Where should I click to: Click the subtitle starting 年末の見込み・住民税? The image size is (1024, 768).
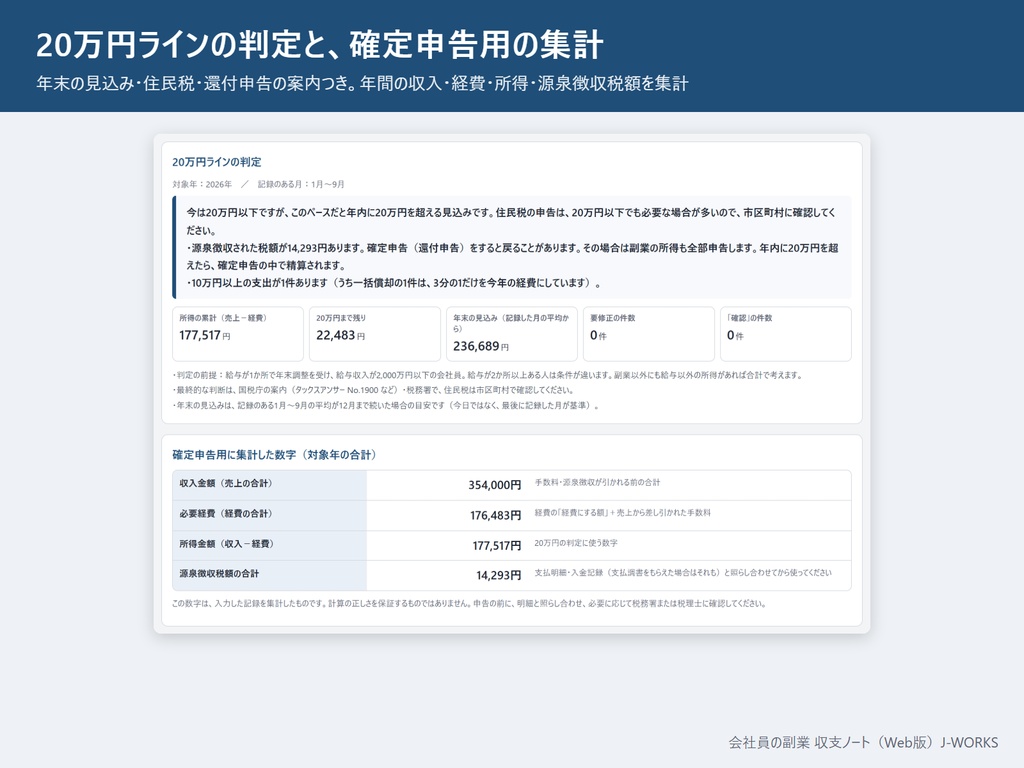(x=362, y=84)
